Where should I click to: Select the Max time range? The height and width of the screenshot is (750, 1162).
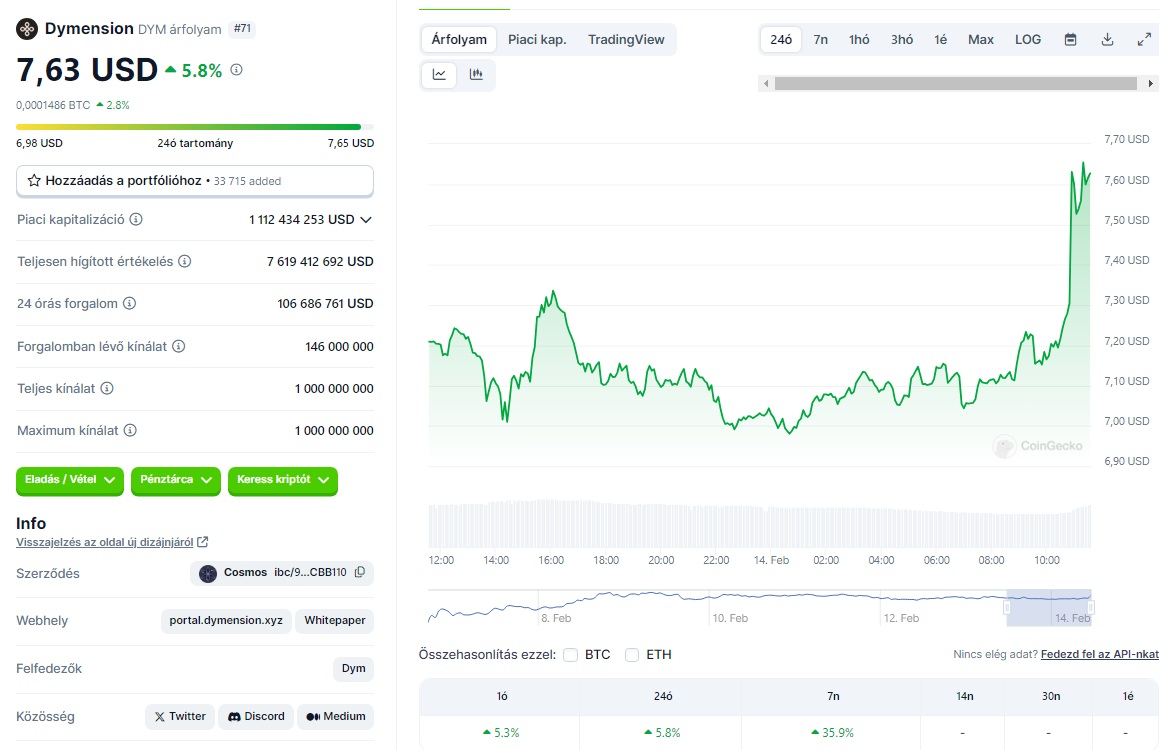coord(980,39)
